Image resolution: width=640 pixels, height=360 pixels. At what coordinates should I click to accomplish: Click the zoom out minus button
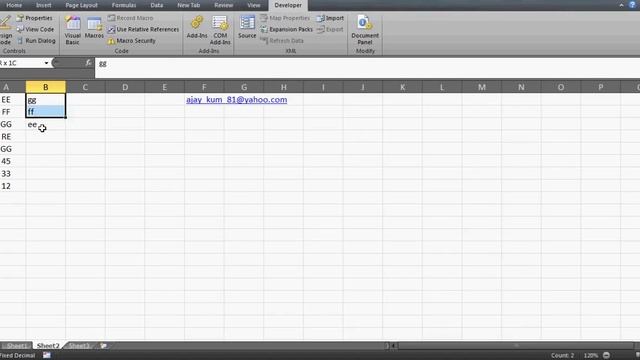click(x=607, y=356)
